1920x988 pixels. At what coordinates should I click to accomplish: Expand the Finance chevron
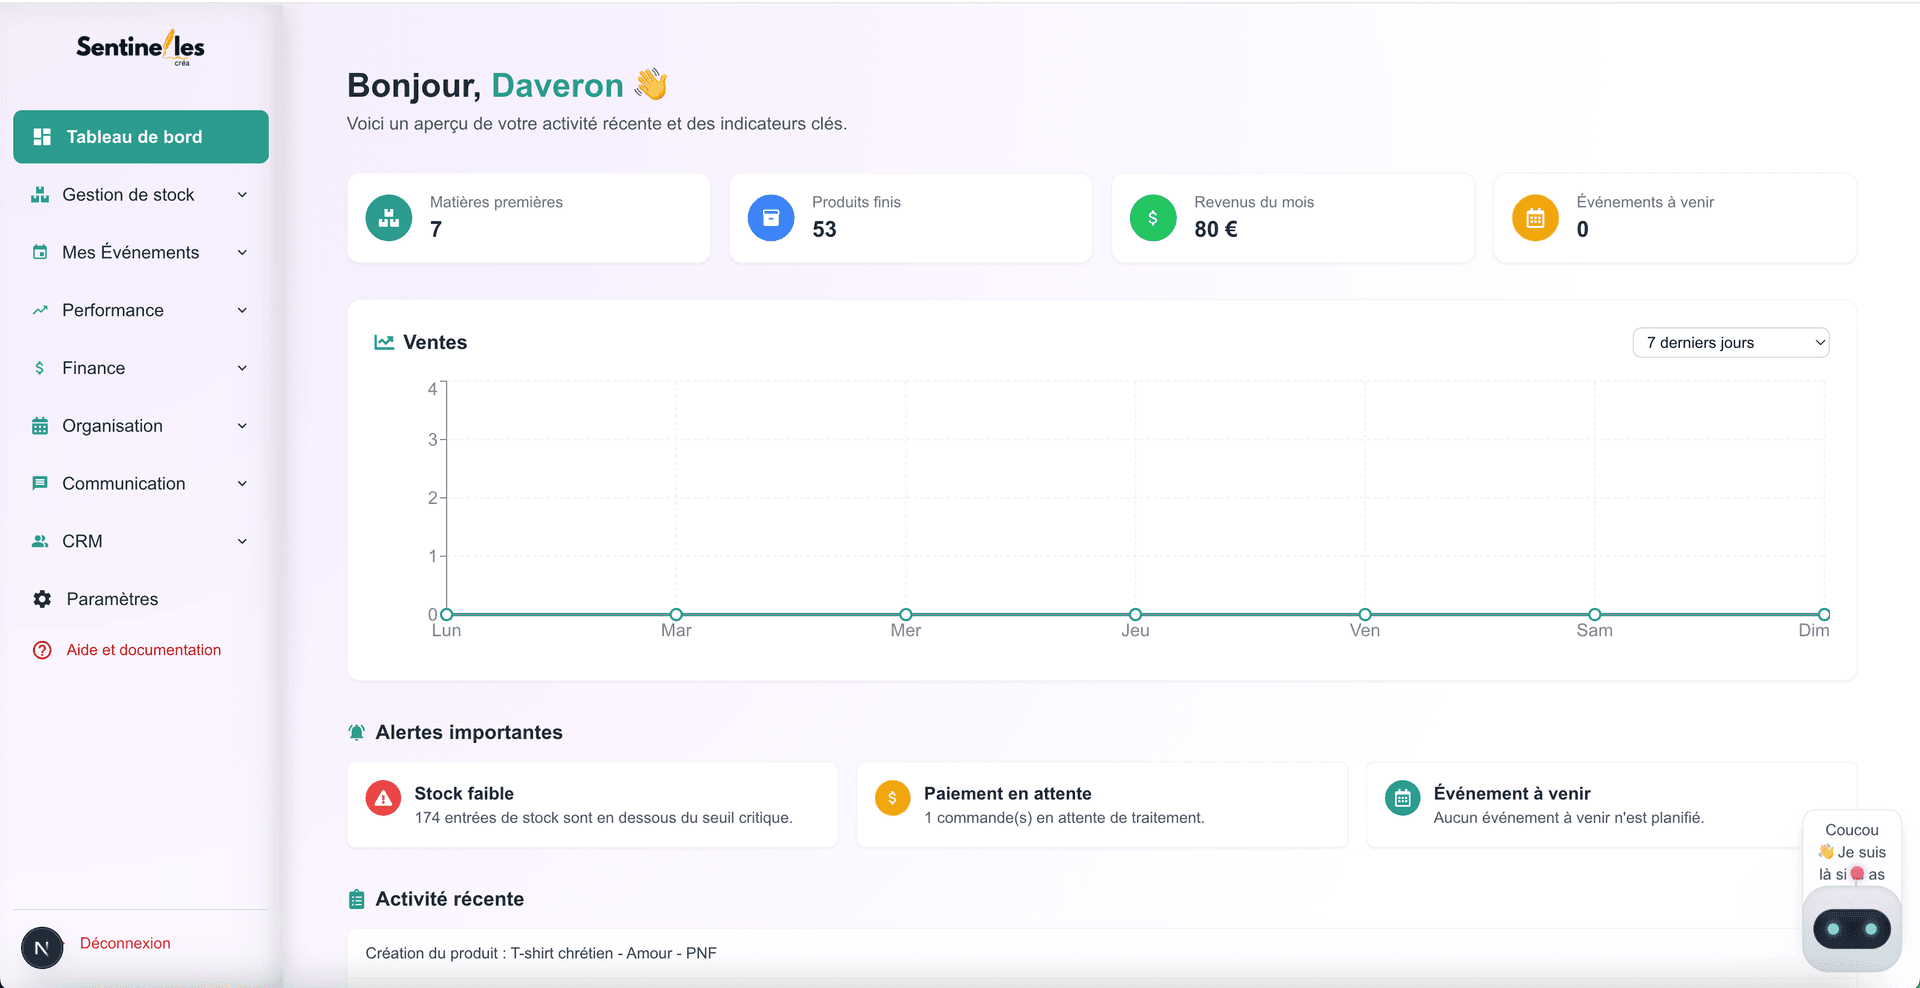[242, 368]
